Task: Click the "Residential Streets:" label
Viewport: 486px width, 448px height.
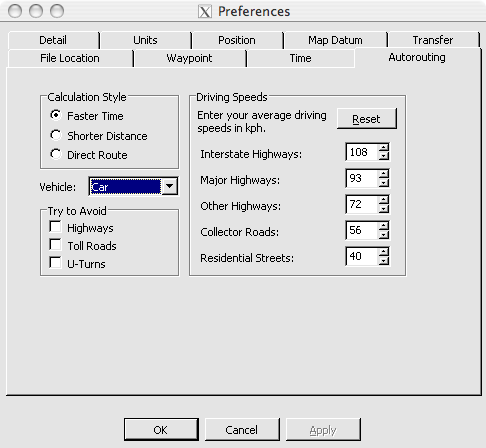Action: (x=247, y=258)
